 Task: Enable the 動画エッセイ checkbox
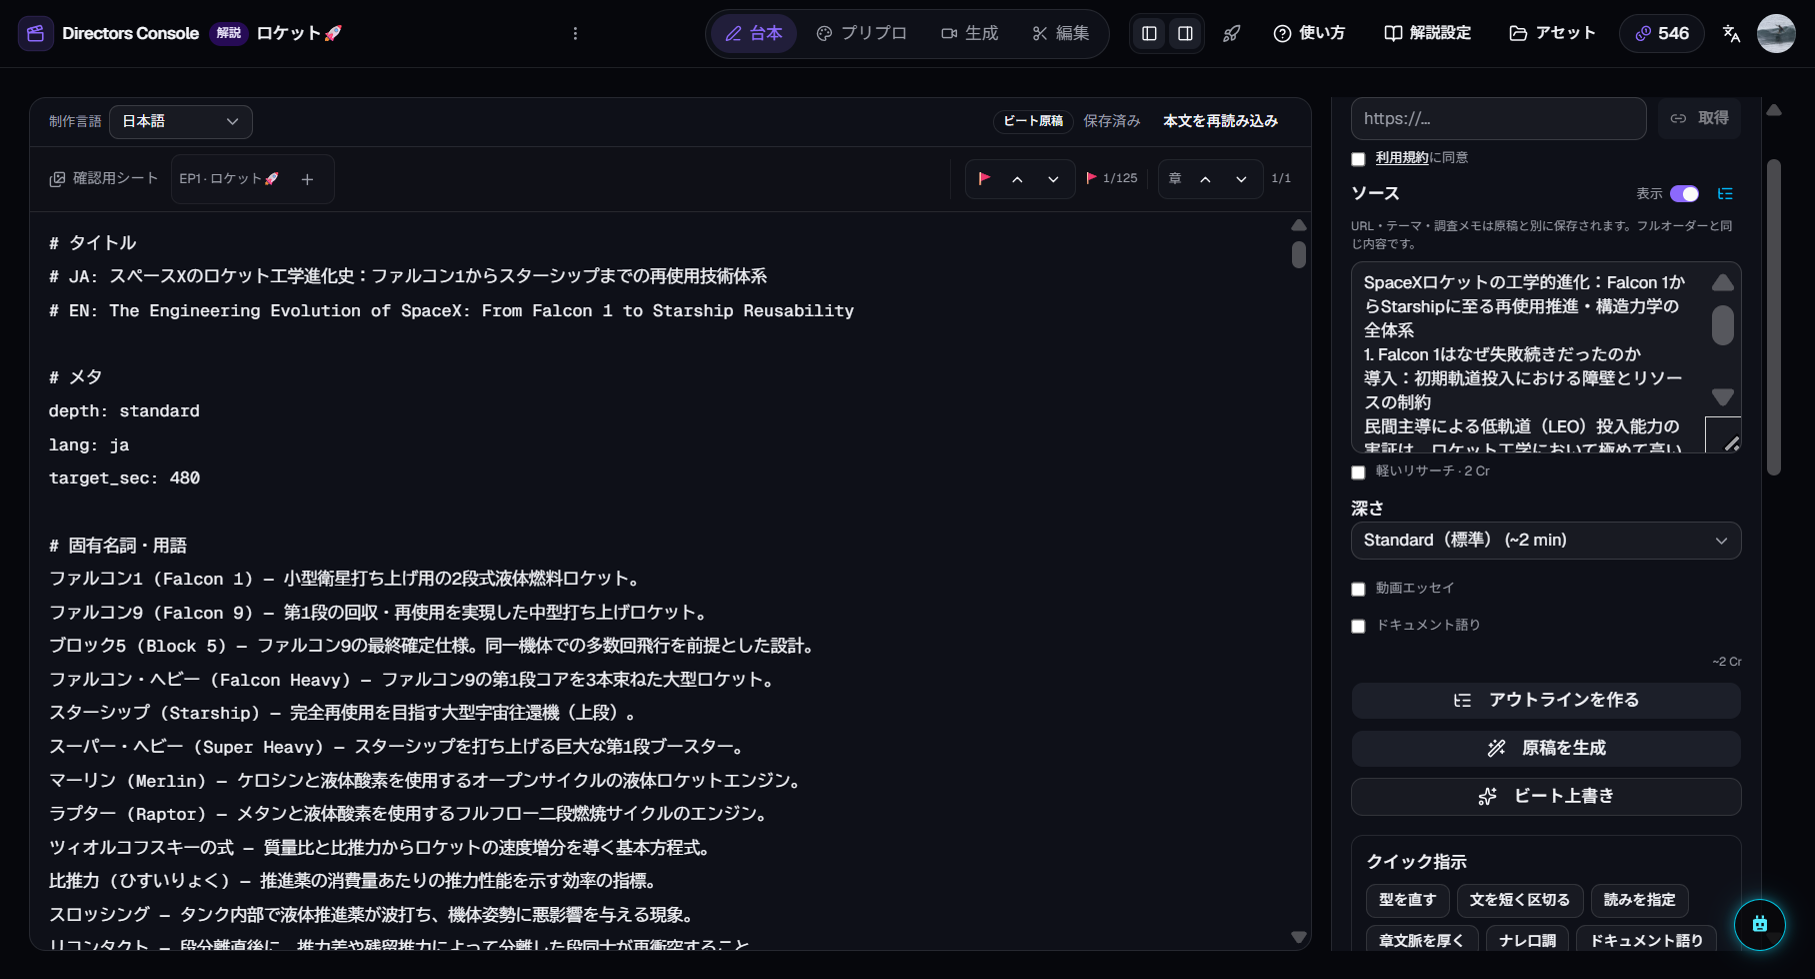[x=1358, y=589]
